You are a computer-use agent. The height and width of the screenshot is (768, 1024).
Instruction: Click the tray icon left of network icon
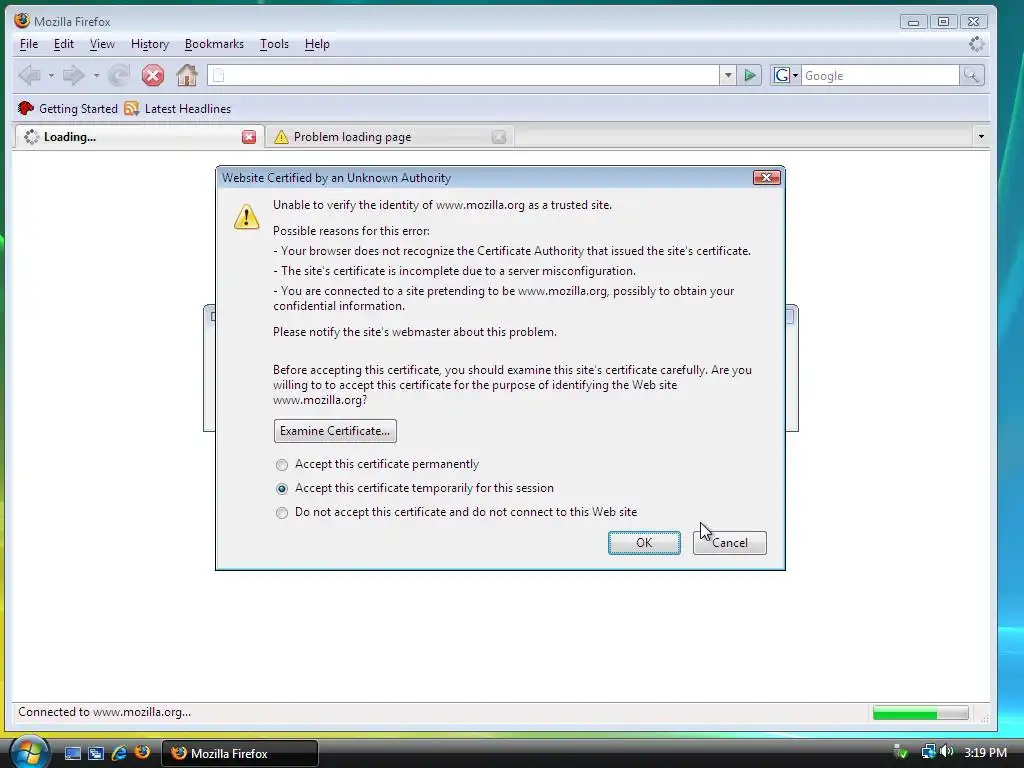click(x=901, y=752)
